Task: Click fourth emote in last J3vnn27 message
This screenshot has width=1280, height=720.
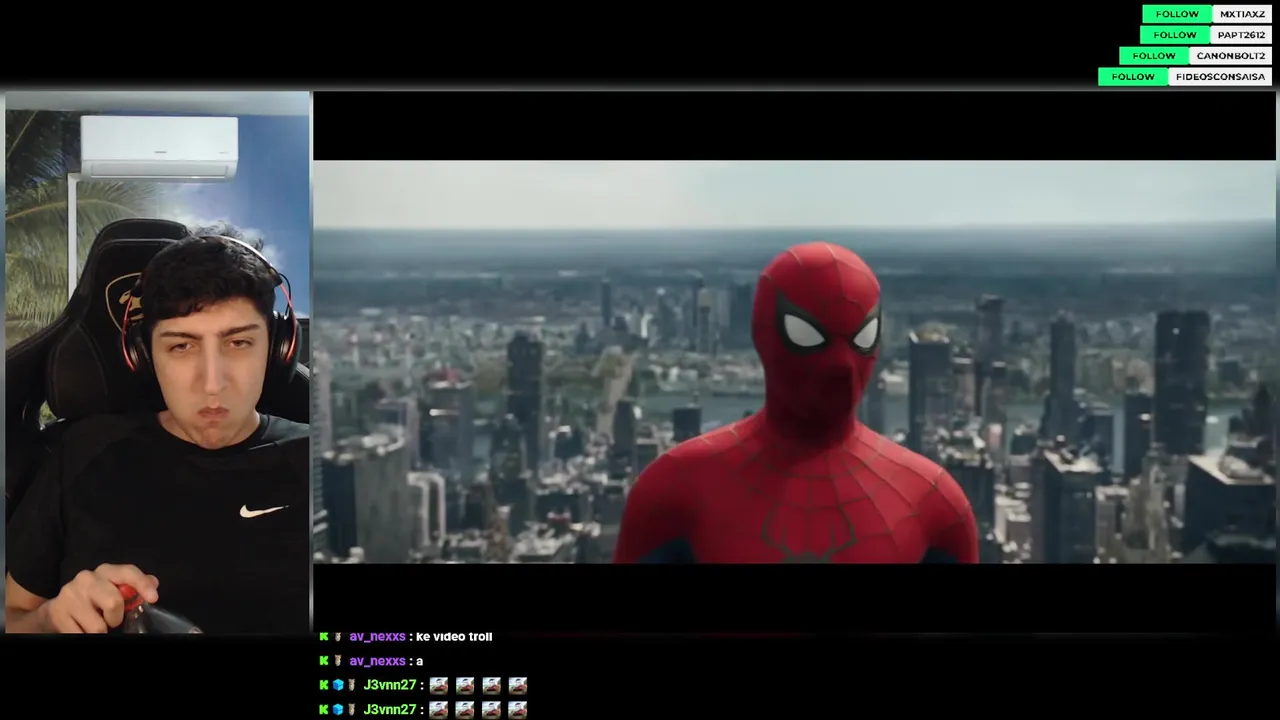Action: click(x=517, y=709)
